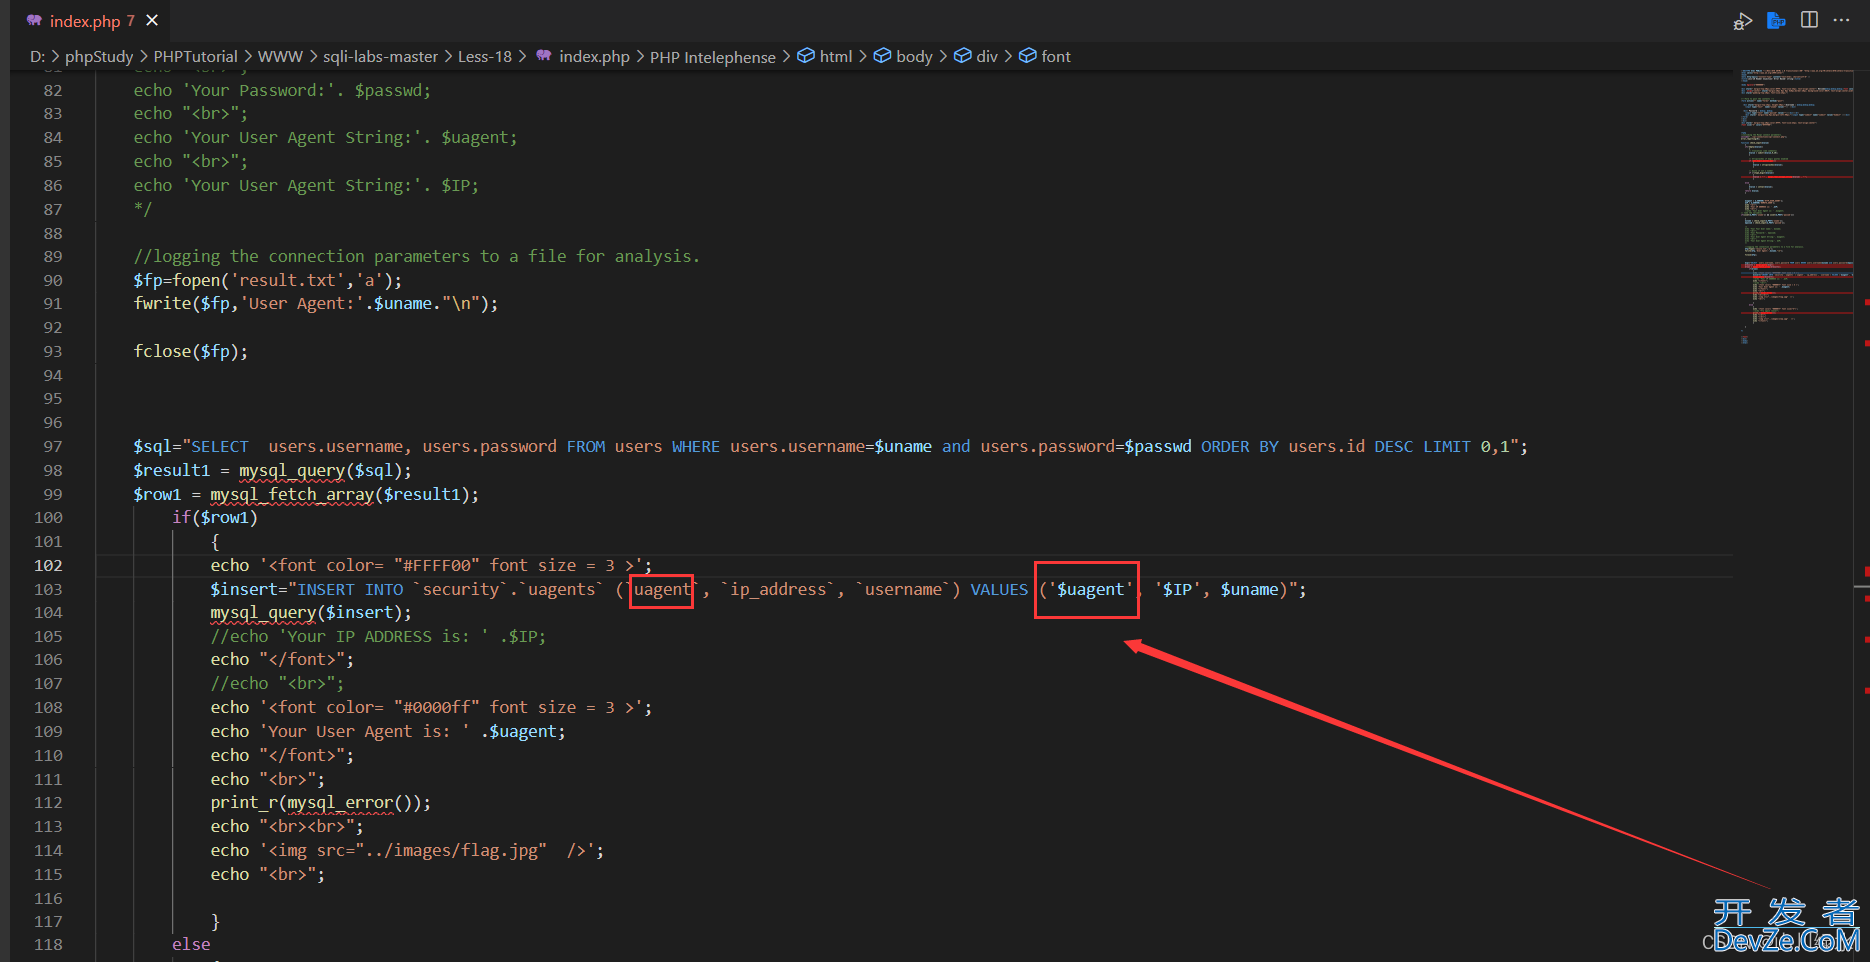The image size is (1870, 962).
Task: Click the $sql variable on line 97
Action: tap(153, 447)
